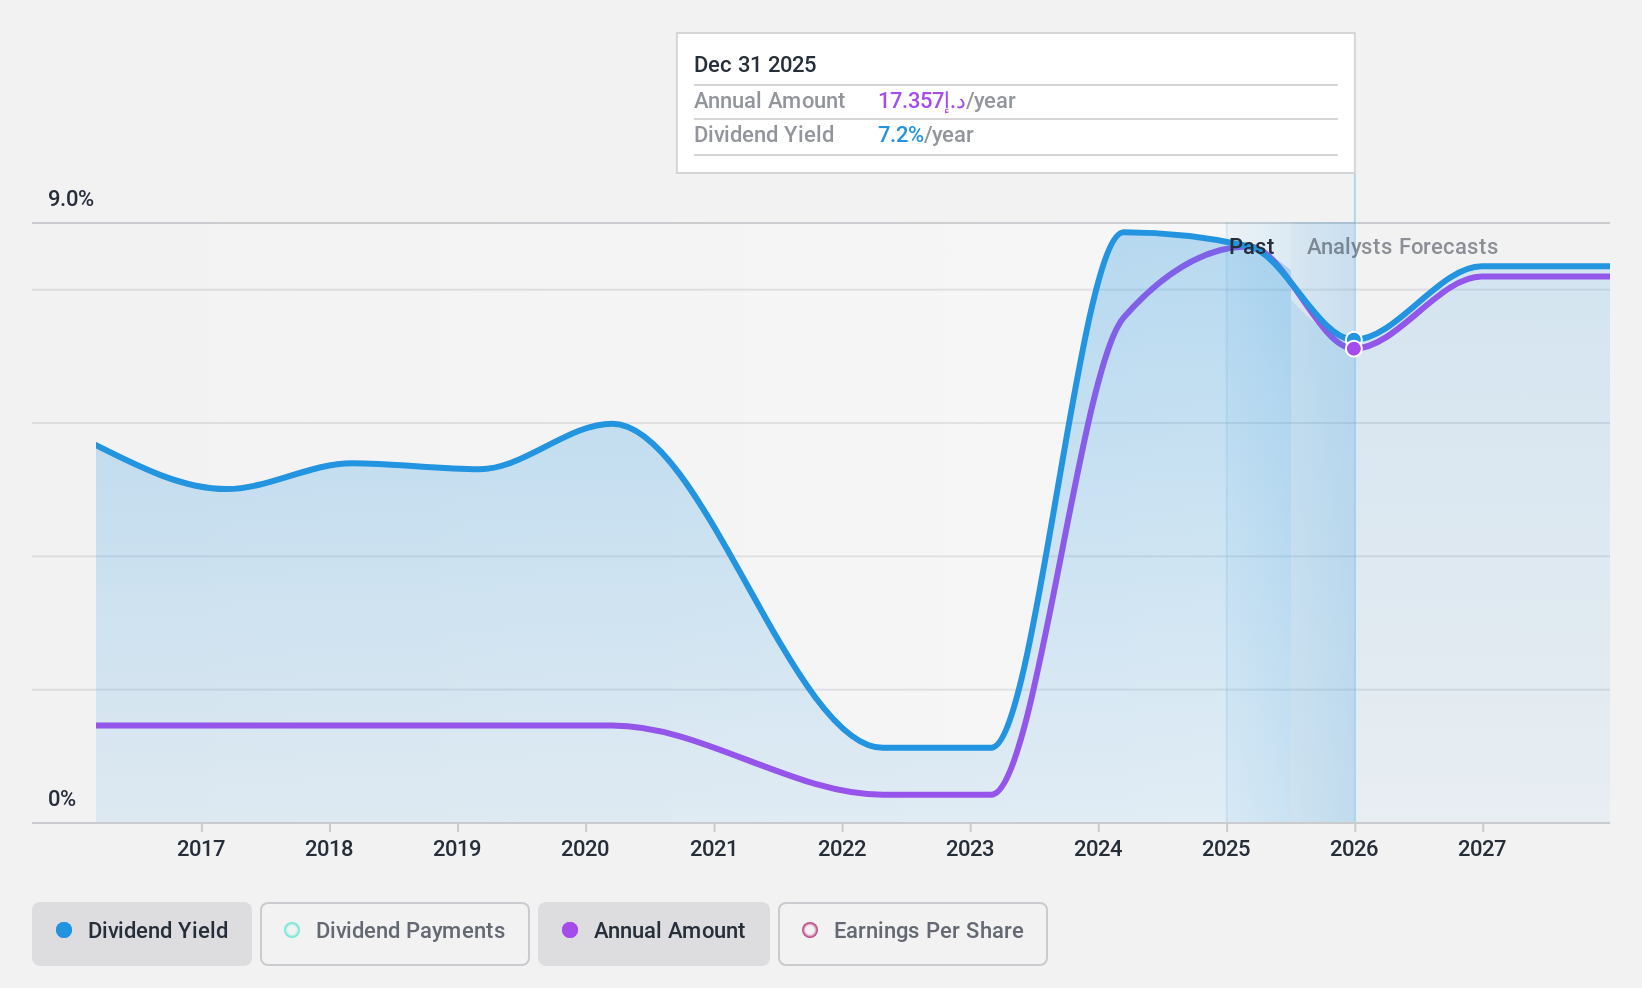Click the 2023 axis label
Image resolution: width=1642 pixels, height=988 pixels.
[x=970, y=849]
